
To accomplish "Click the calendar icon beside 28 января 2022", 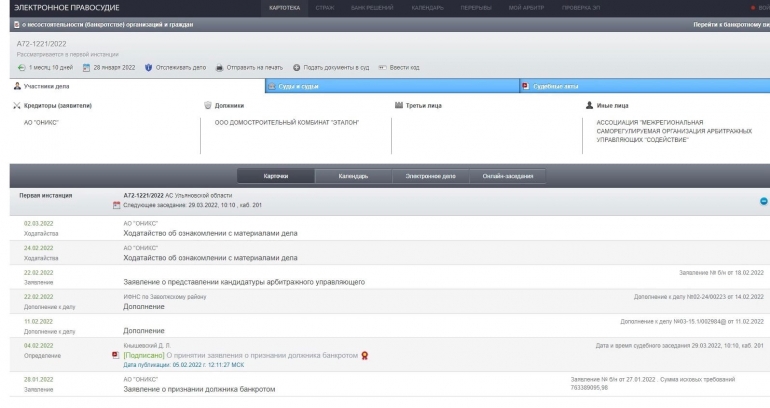I will pyautogui.click(x=87, y=67).
